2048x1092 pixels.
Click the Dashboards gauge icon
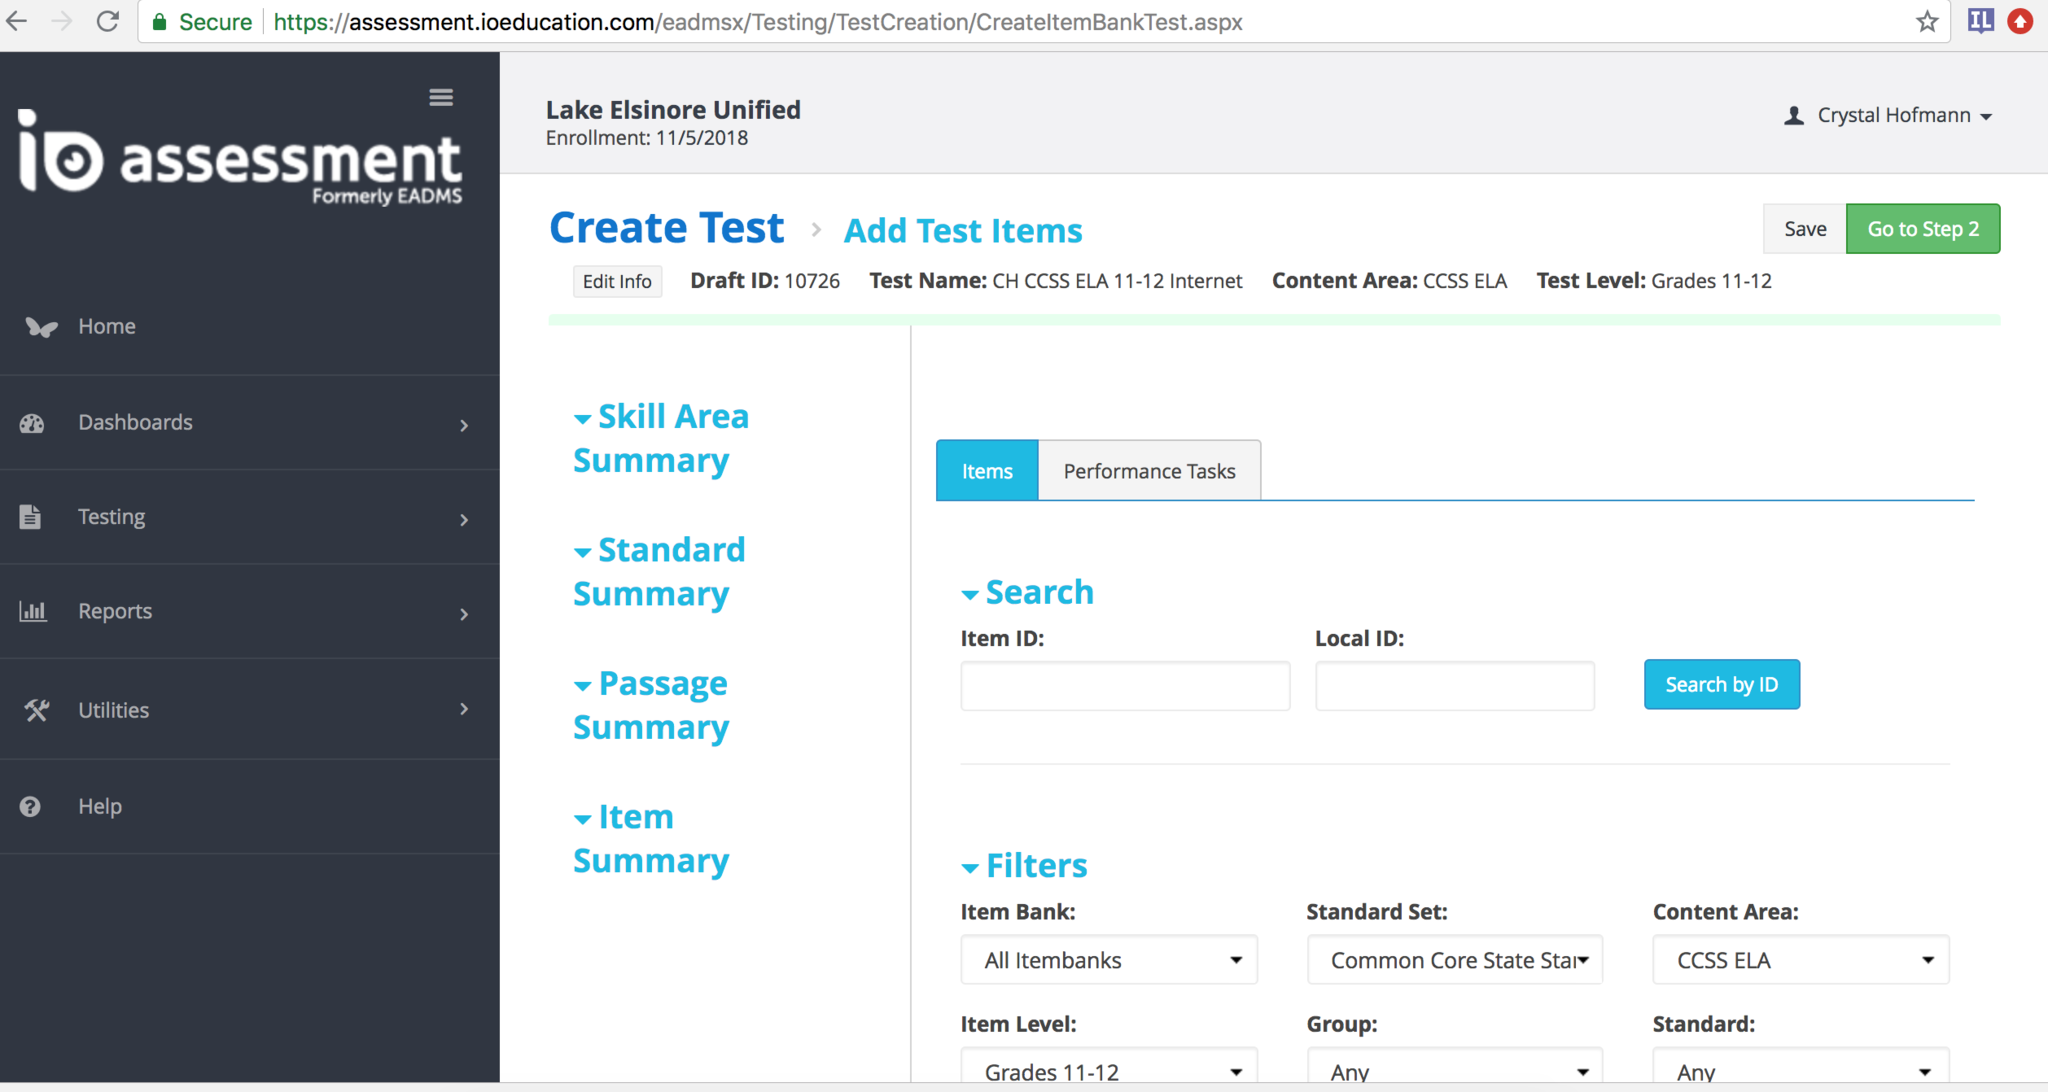click(32, 423)
